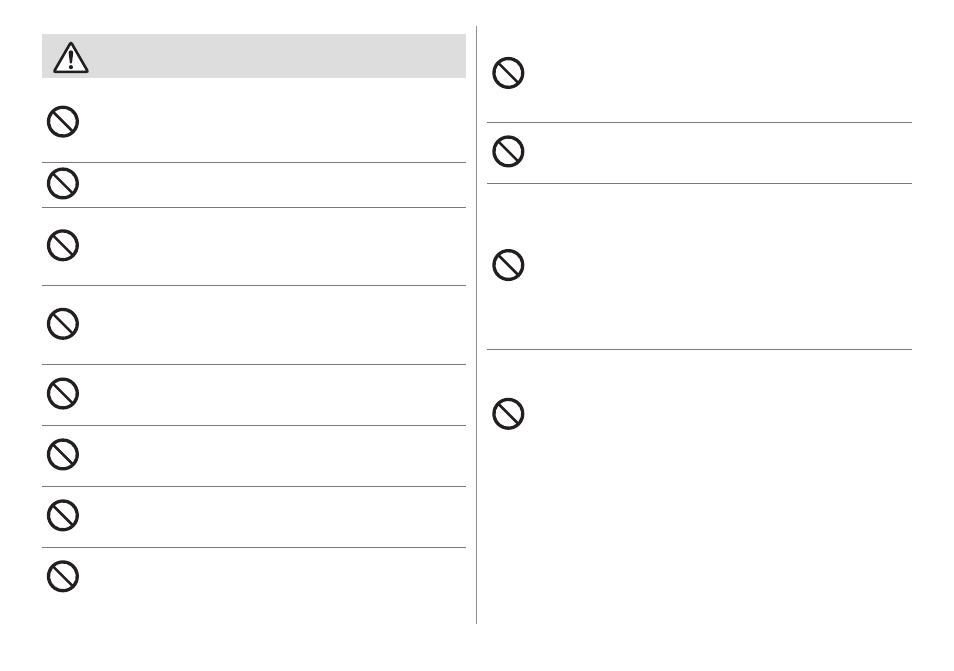Click the second prohibition icon in the left column

tap(63, 183)
